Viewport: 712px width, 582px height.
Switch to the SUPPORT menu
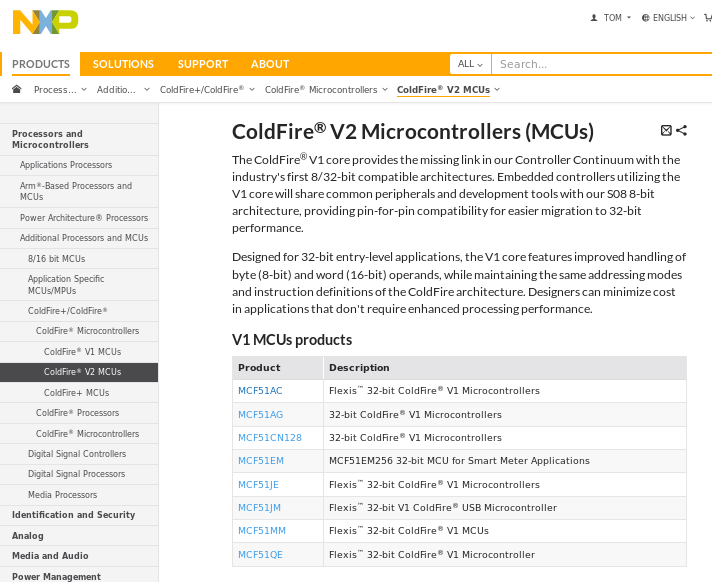coord(203,64)
